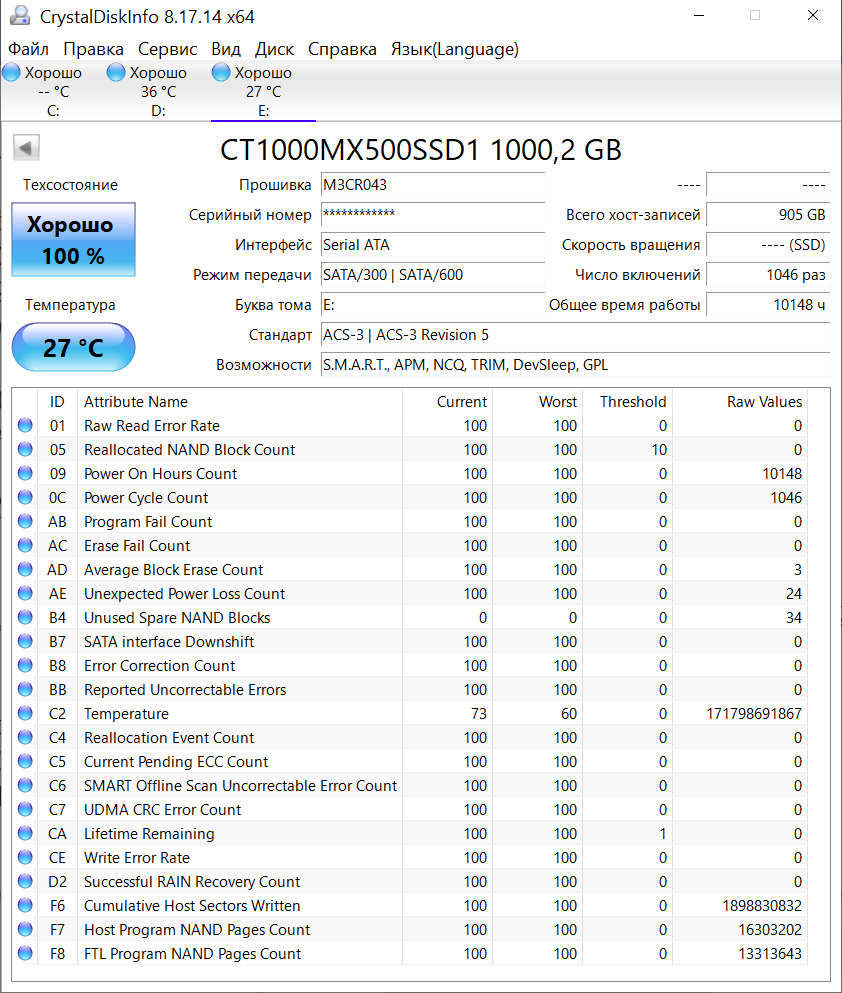Minimize the CrystalDiskInfo window
Viewport: 842px width, 993px height.
699,15
